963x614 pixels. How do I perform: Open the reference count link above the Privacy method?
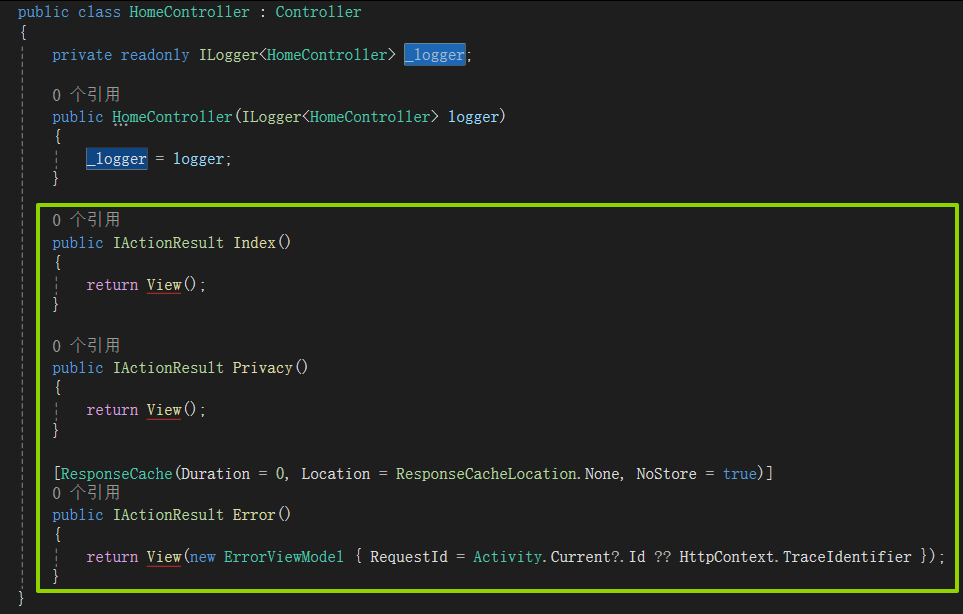pos(86,345)
